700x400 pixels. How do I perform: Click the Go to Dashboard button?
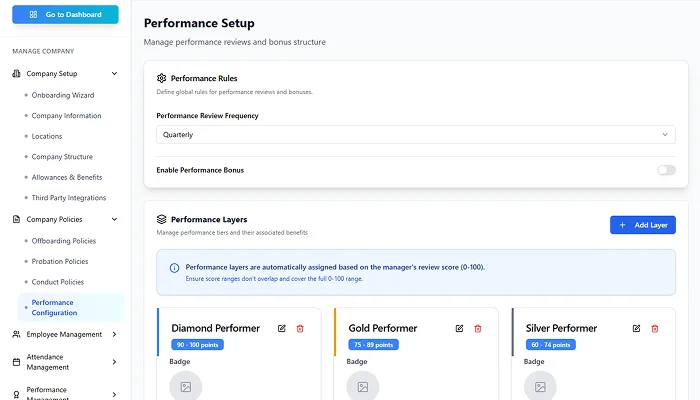65,15
